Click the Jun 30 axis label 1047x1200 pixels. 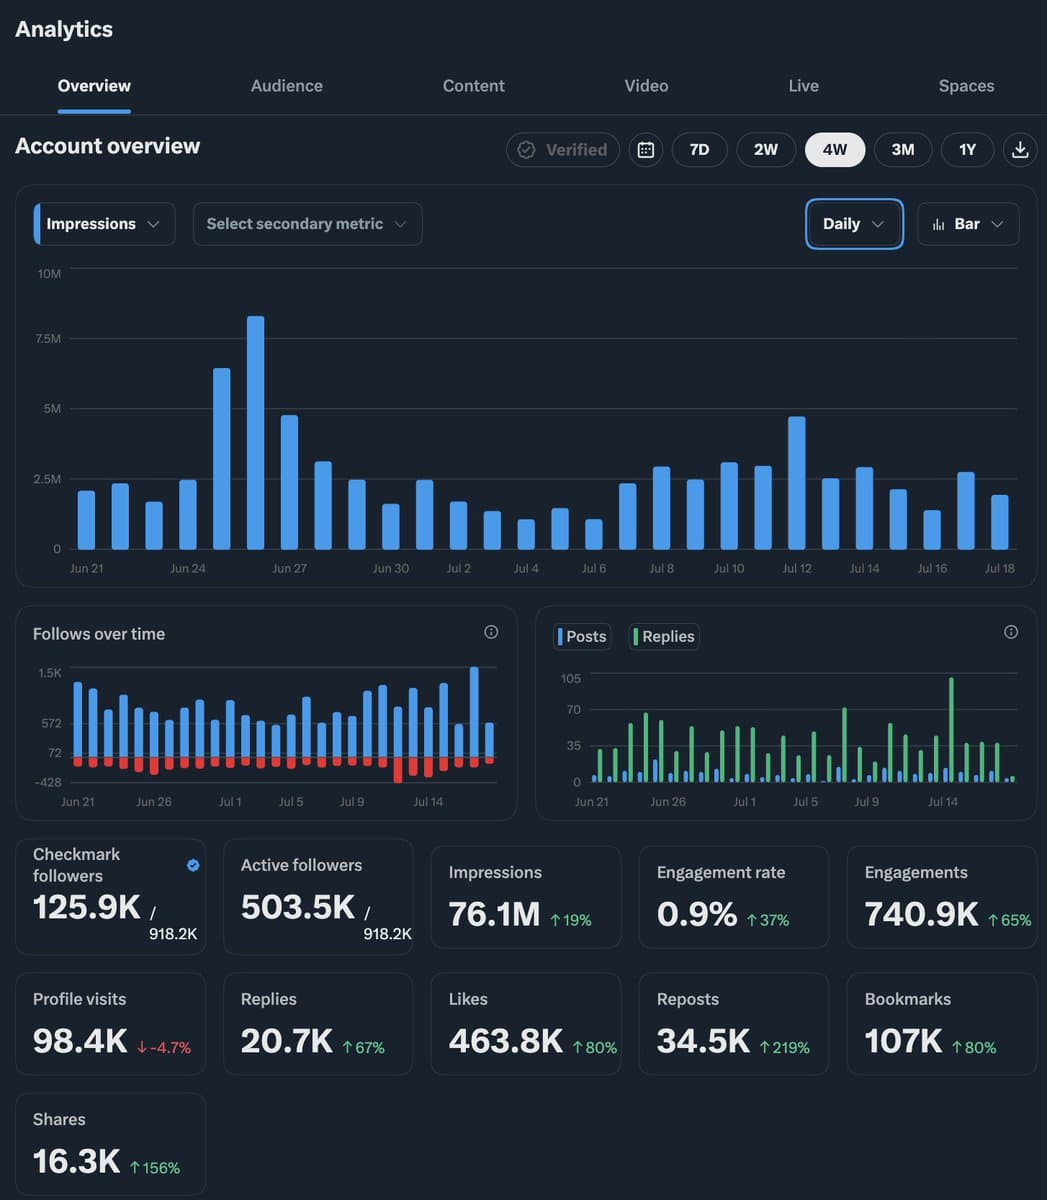[x=391, y=568]
